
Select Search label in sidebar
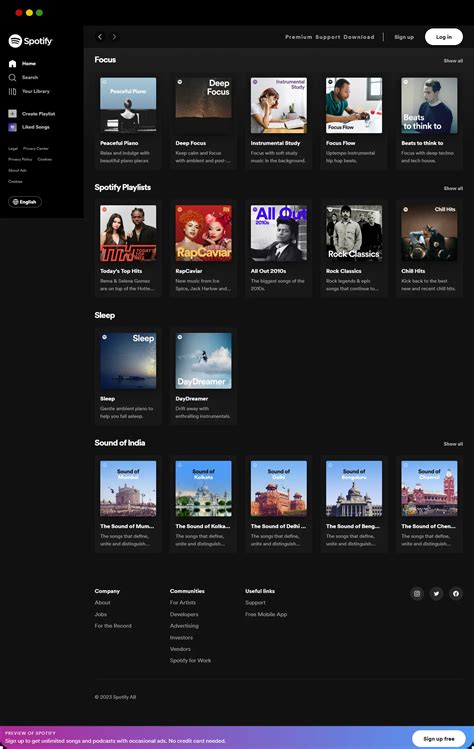(30, 77)
